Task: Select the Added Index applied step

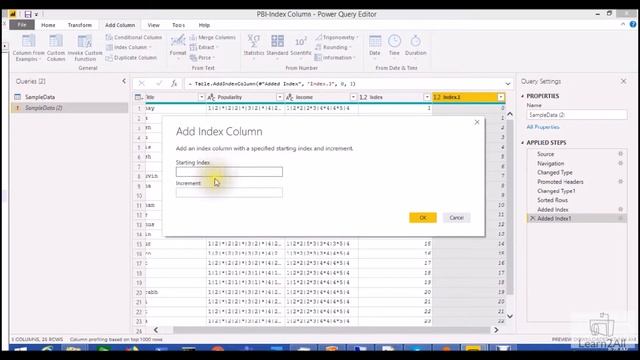Action: (x=553, y=209)
